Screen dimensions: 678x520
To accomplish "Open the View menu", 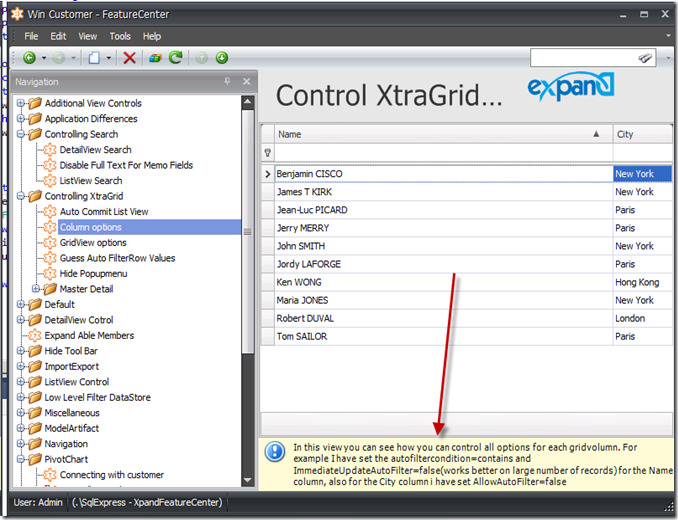I will (x=87, y=36).
